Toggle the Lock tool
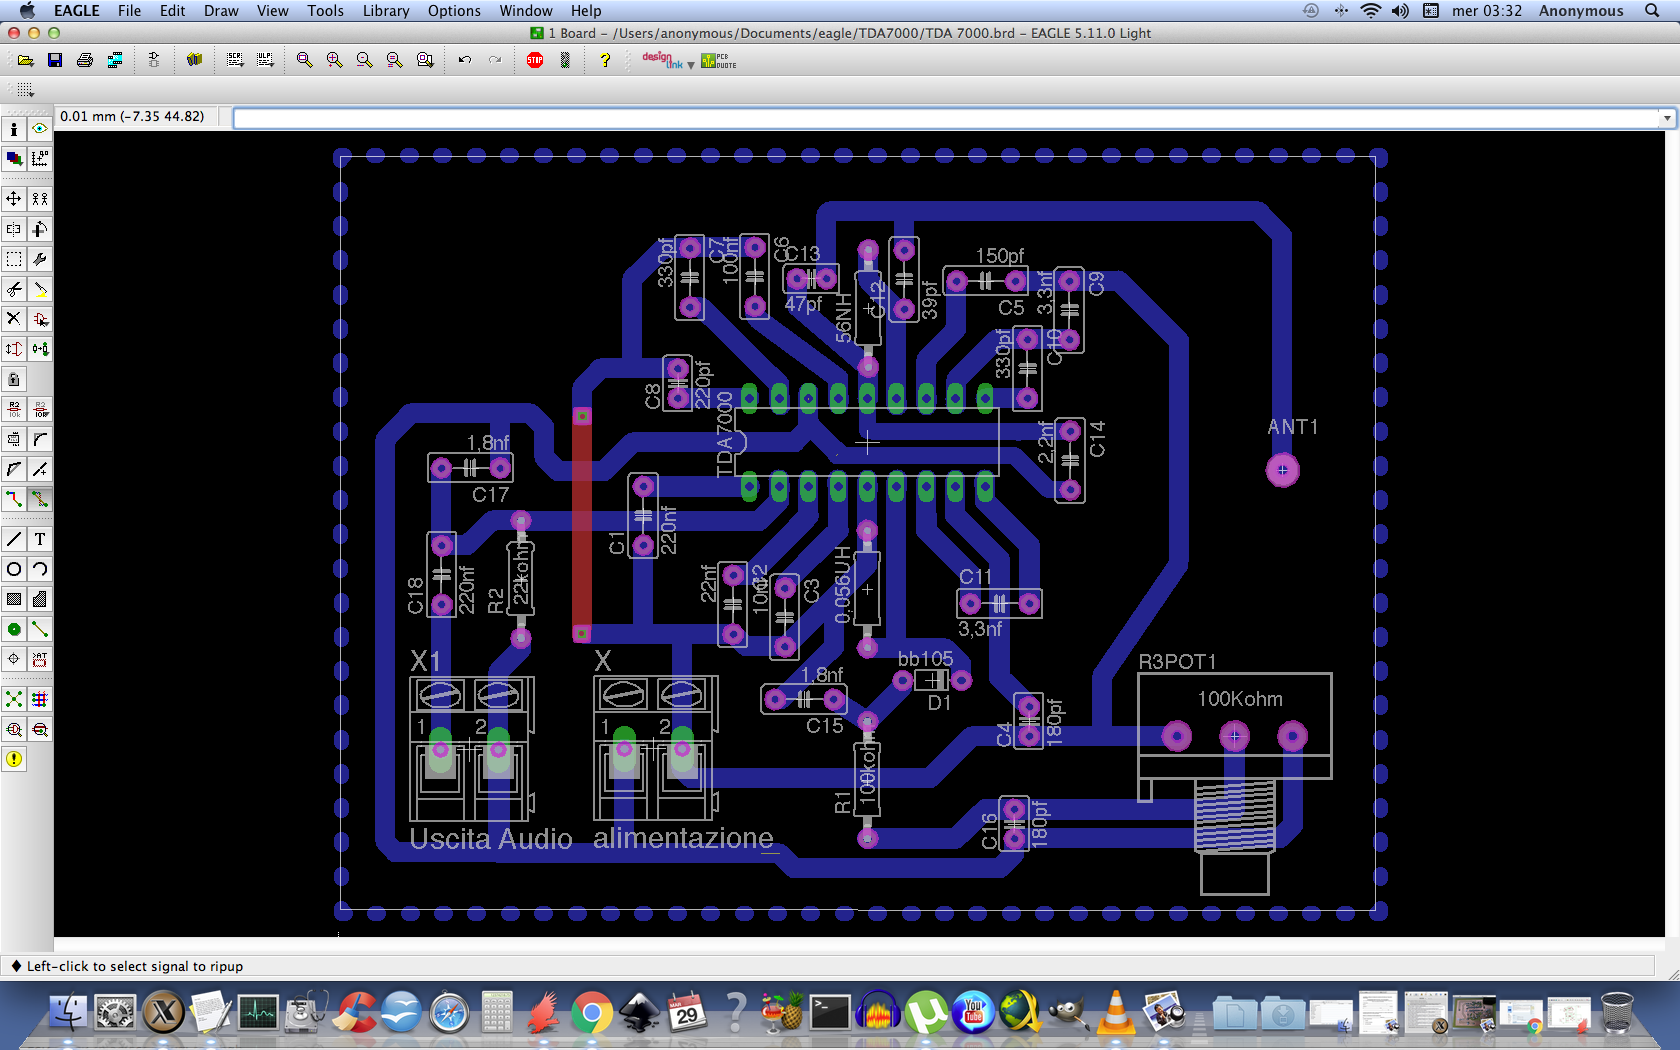This screenshot has width=1680, height=1050. point(14,379)
